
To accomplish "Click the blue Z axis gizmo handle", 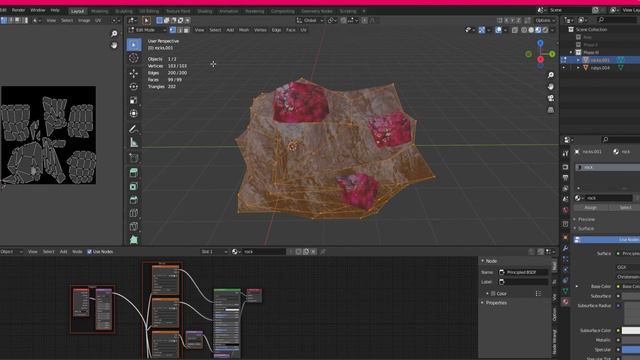I will point(540,43).
